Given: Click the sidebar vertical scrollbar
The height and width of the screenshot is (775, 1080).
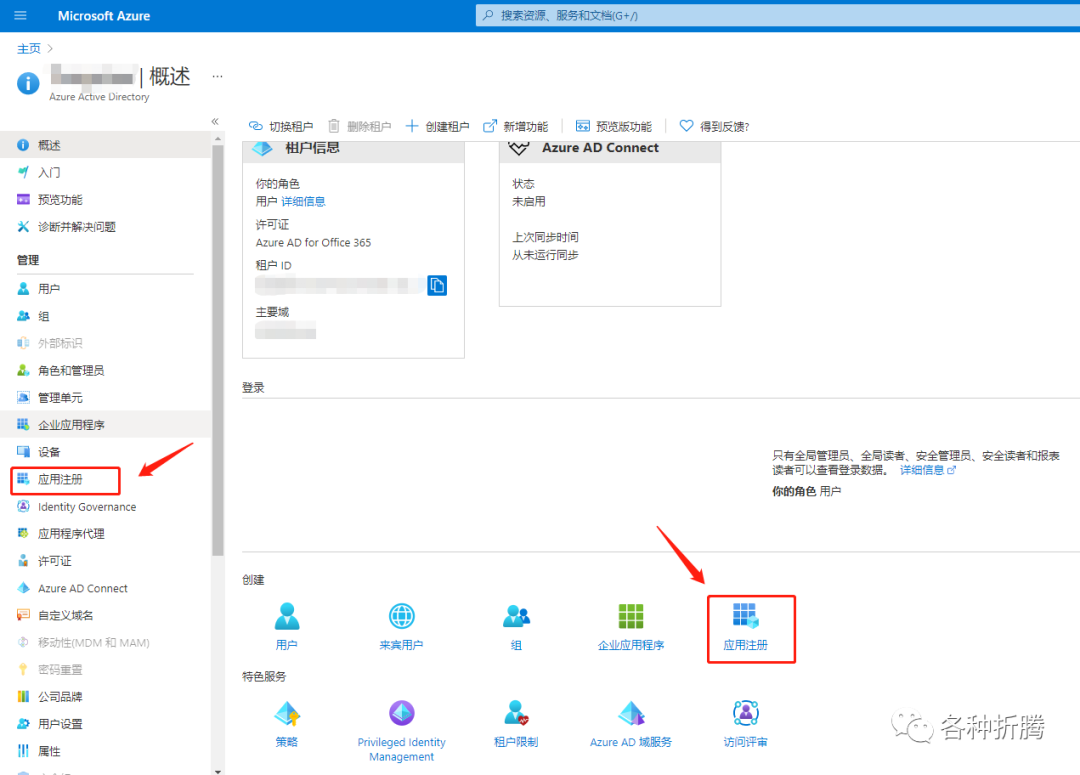Looking at the screenshot, I should pos(218,350).
